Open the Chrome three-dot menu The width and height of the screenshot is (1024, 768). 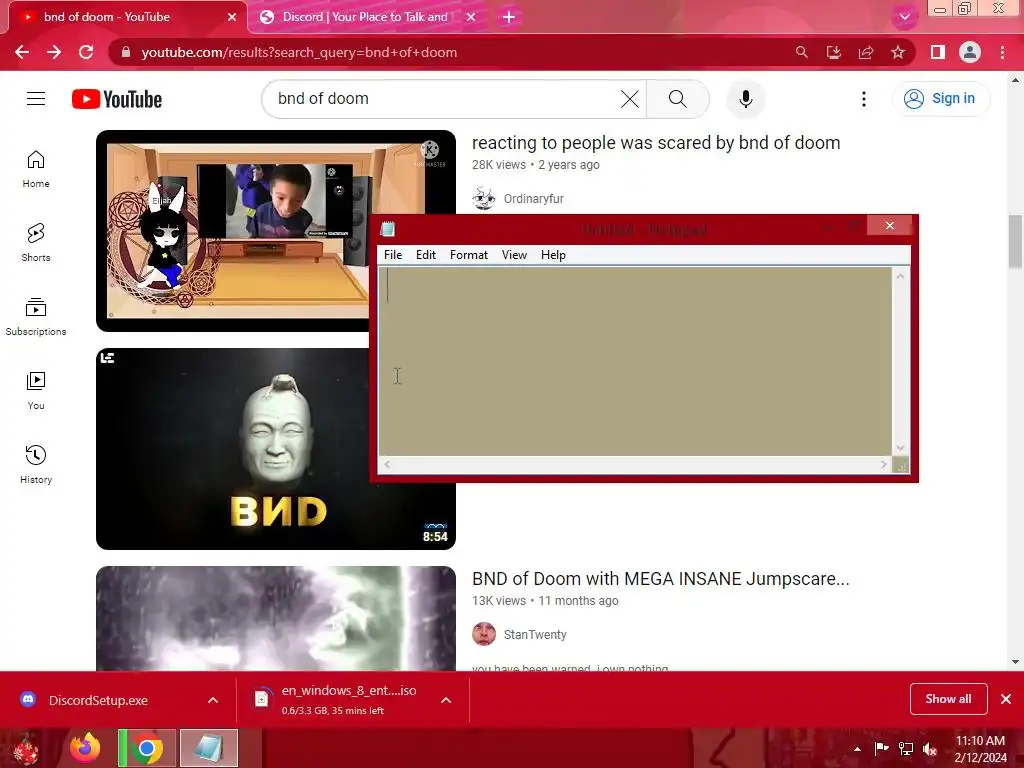click(x=1002, y=52)
